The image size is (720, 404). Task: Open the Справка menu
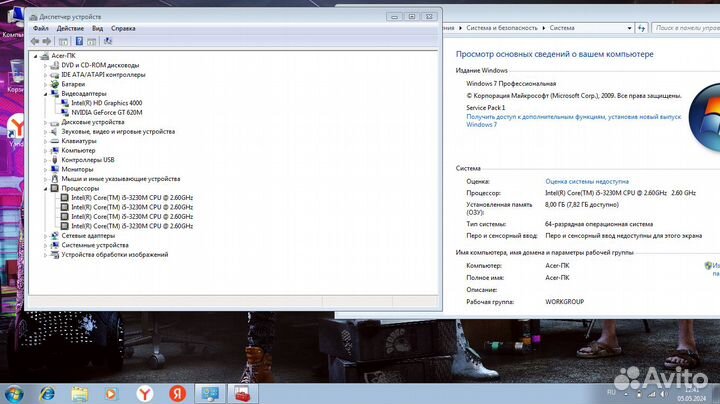123,28
